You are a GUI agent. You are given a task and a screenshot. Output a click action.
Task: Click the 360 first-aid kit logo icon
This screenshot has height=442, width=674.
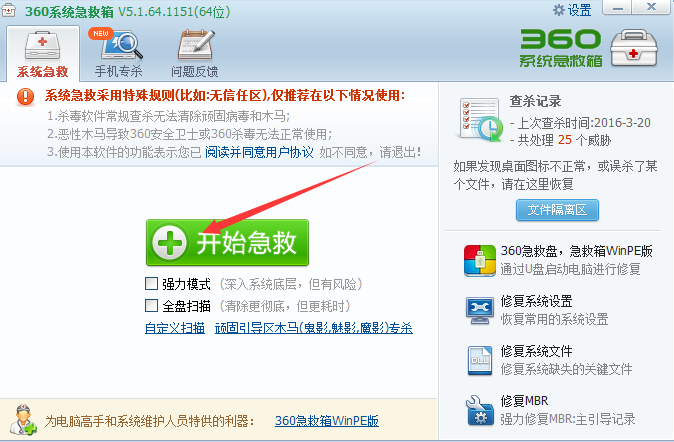pyautogui.click(x=634, y=48)
